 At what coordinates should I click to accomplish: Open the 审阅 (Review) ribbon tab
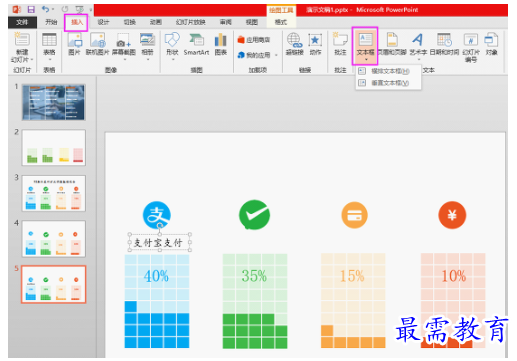[225, 22]
